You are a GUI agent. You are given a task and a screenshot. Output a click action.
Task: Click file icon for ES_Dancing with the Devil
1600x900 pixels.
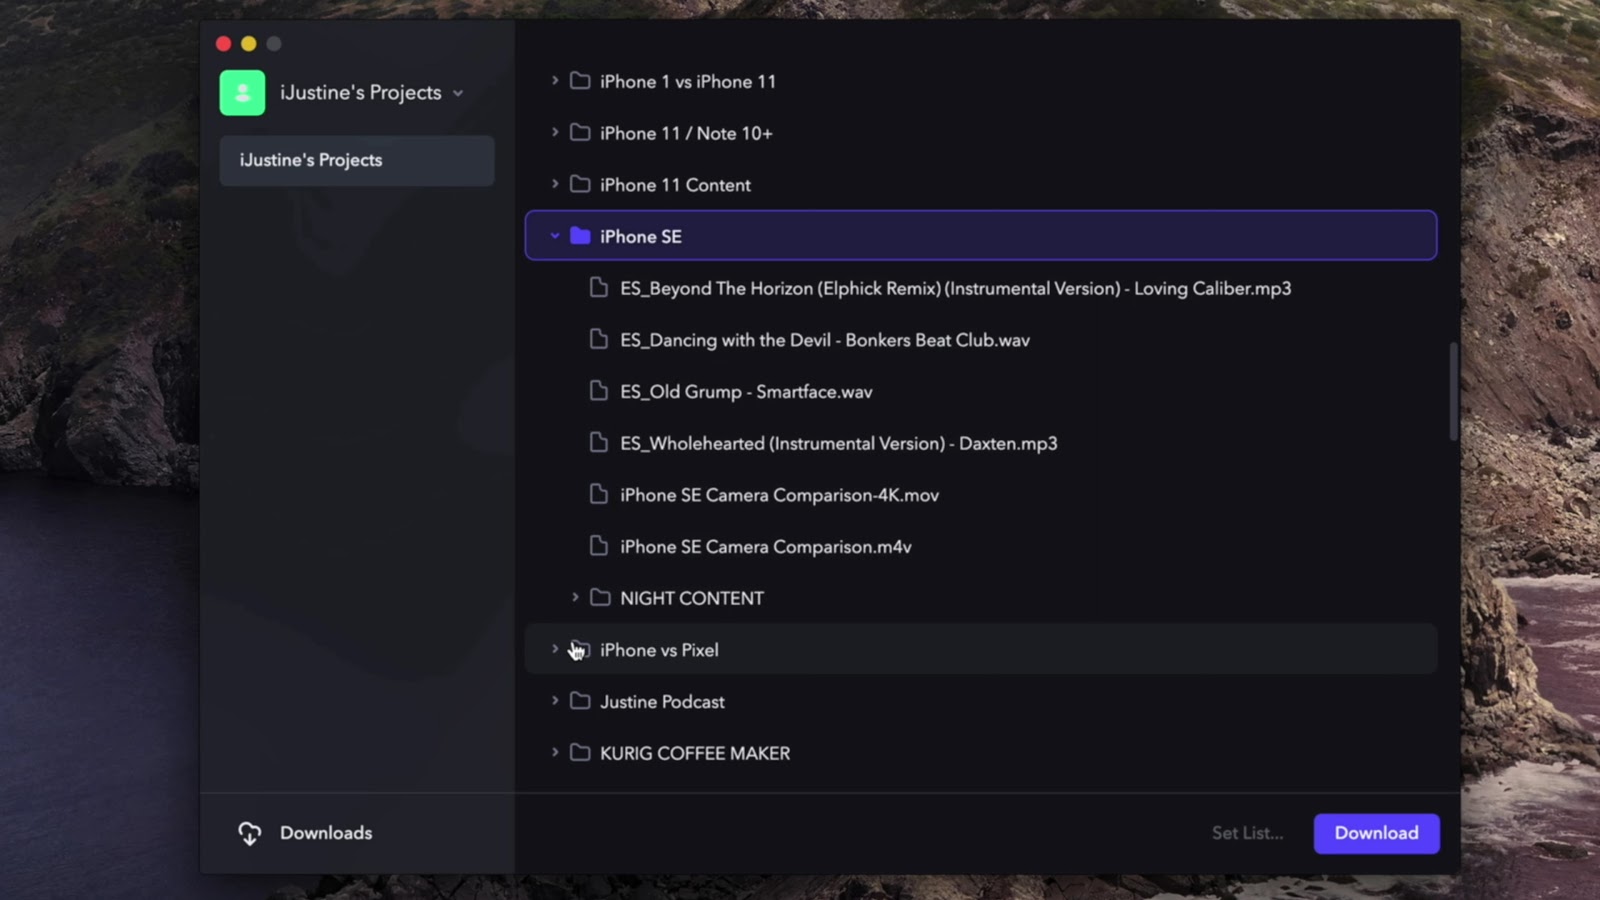[599, 339]
